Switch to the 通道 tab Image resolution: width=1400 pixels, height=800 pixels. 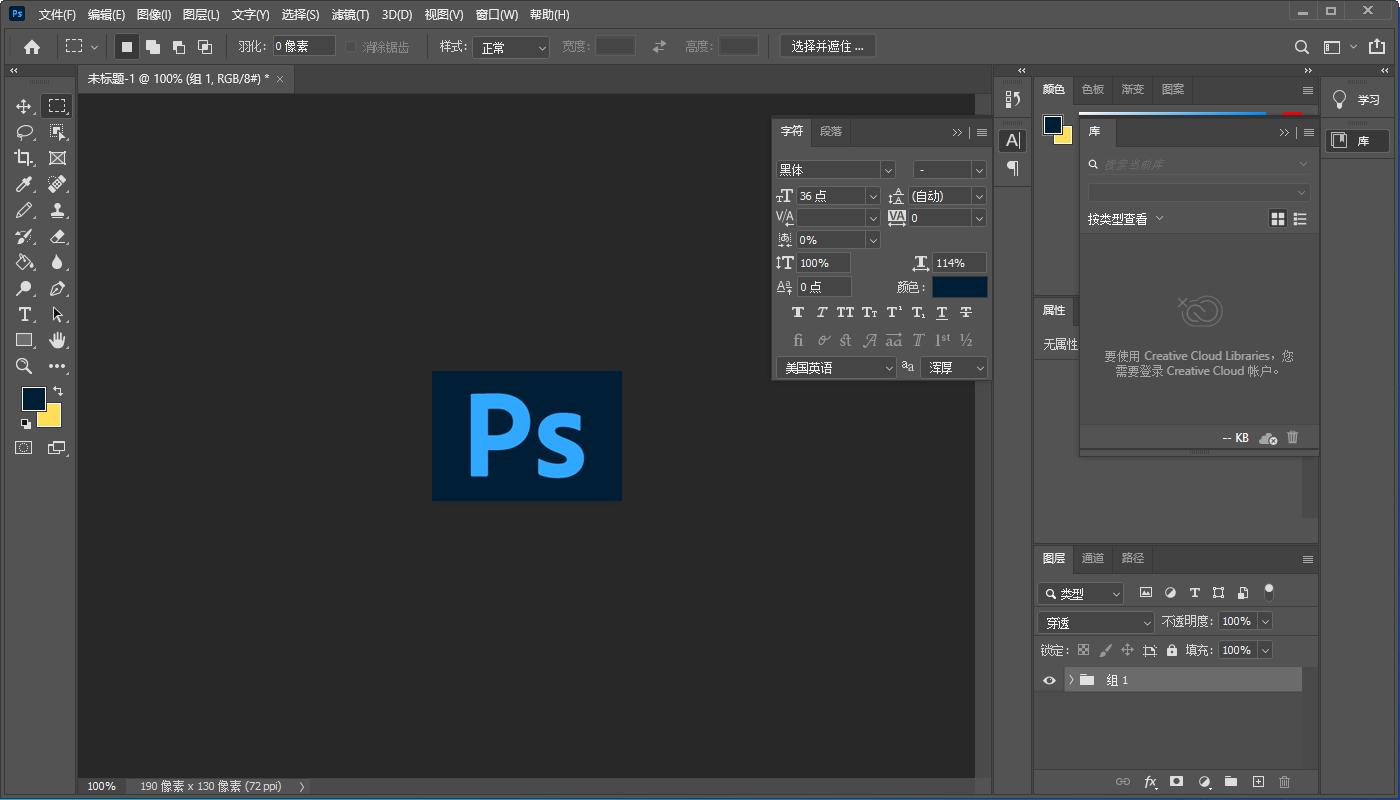[x=1093, y=559]
